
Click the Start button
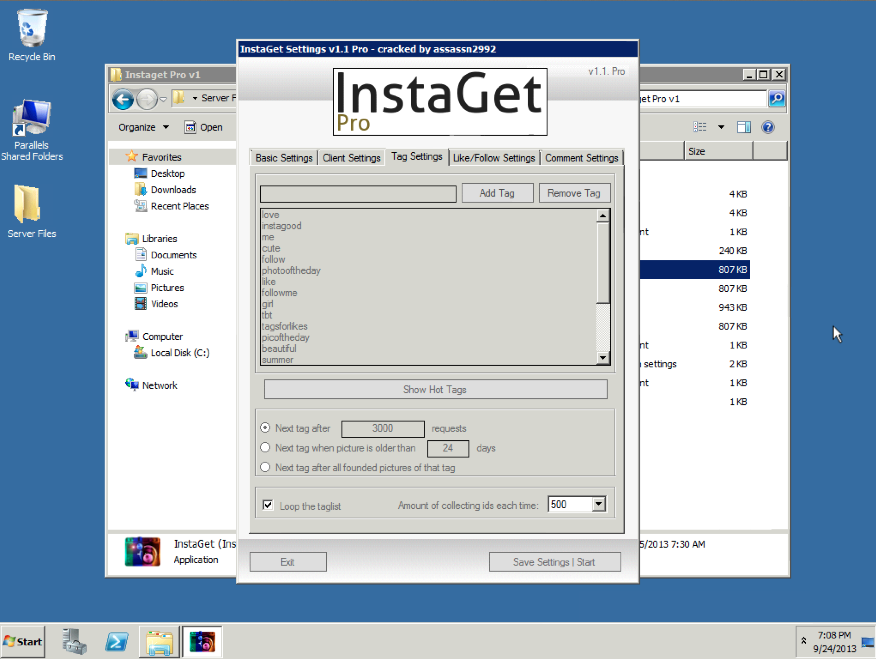[23, 642]
